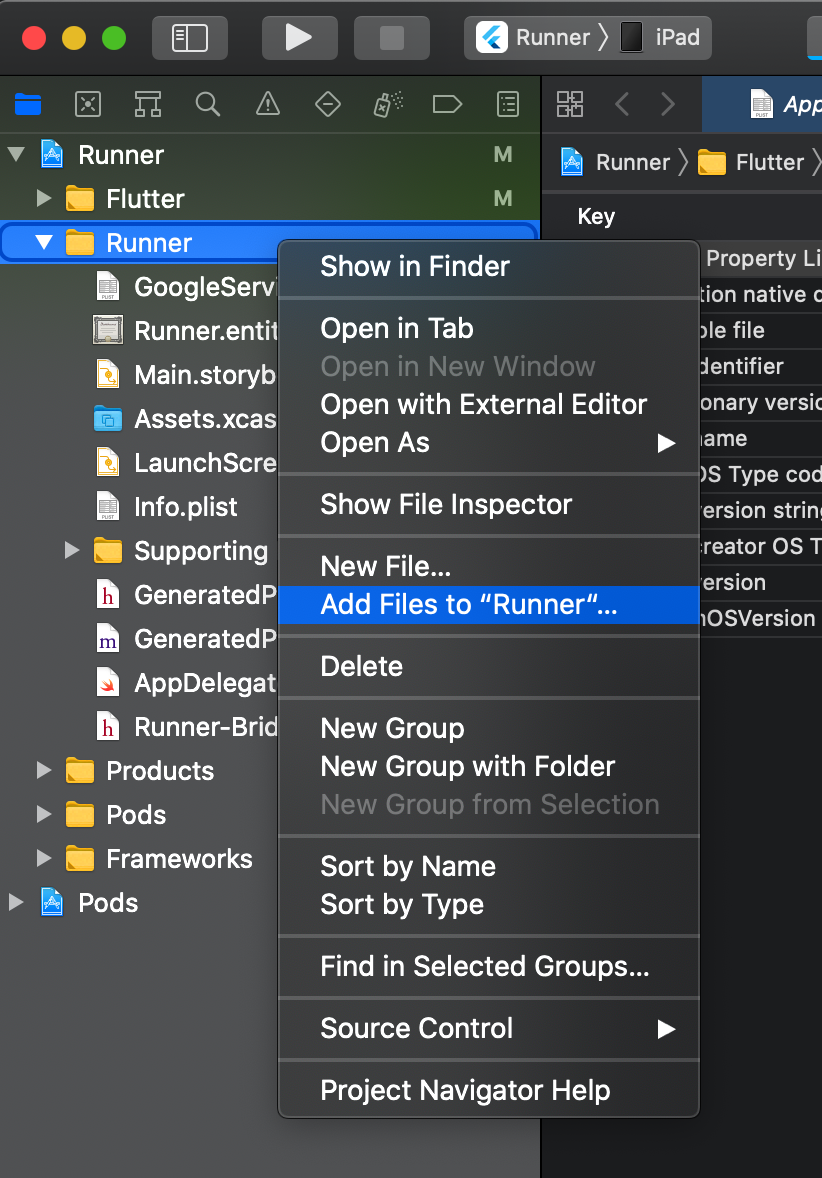Open the Source Control navigator

[88, 104]
